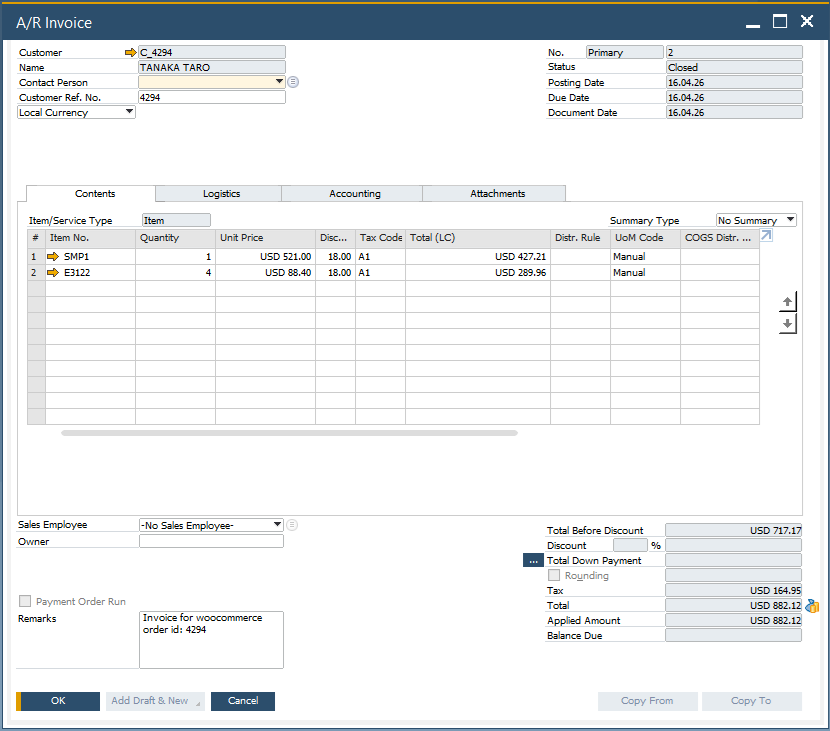Click payment means icon beside Total

click(812, 606)
